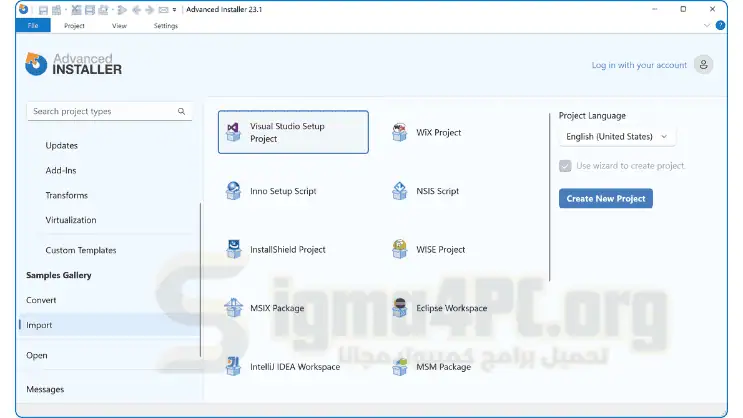
Task: Open the Project Language dropdown
Action: click(x=616, y=136)
